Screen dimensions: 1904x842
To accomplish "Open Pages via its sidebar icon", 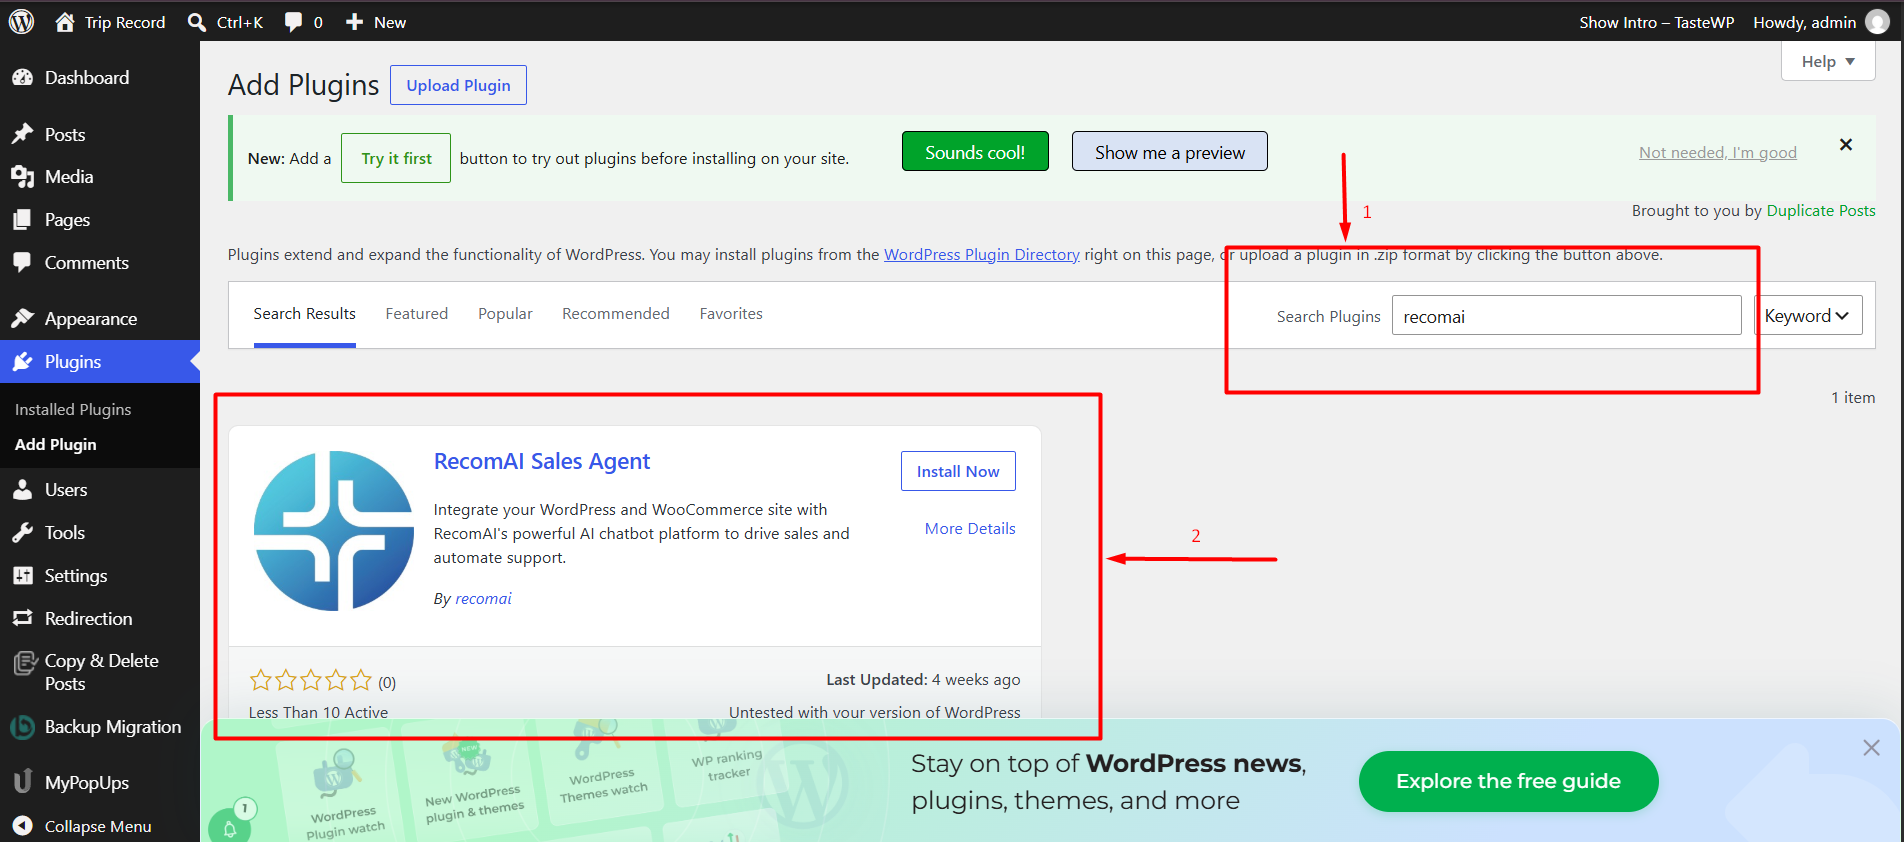I will pyautogui.click(x=23, y=220).
